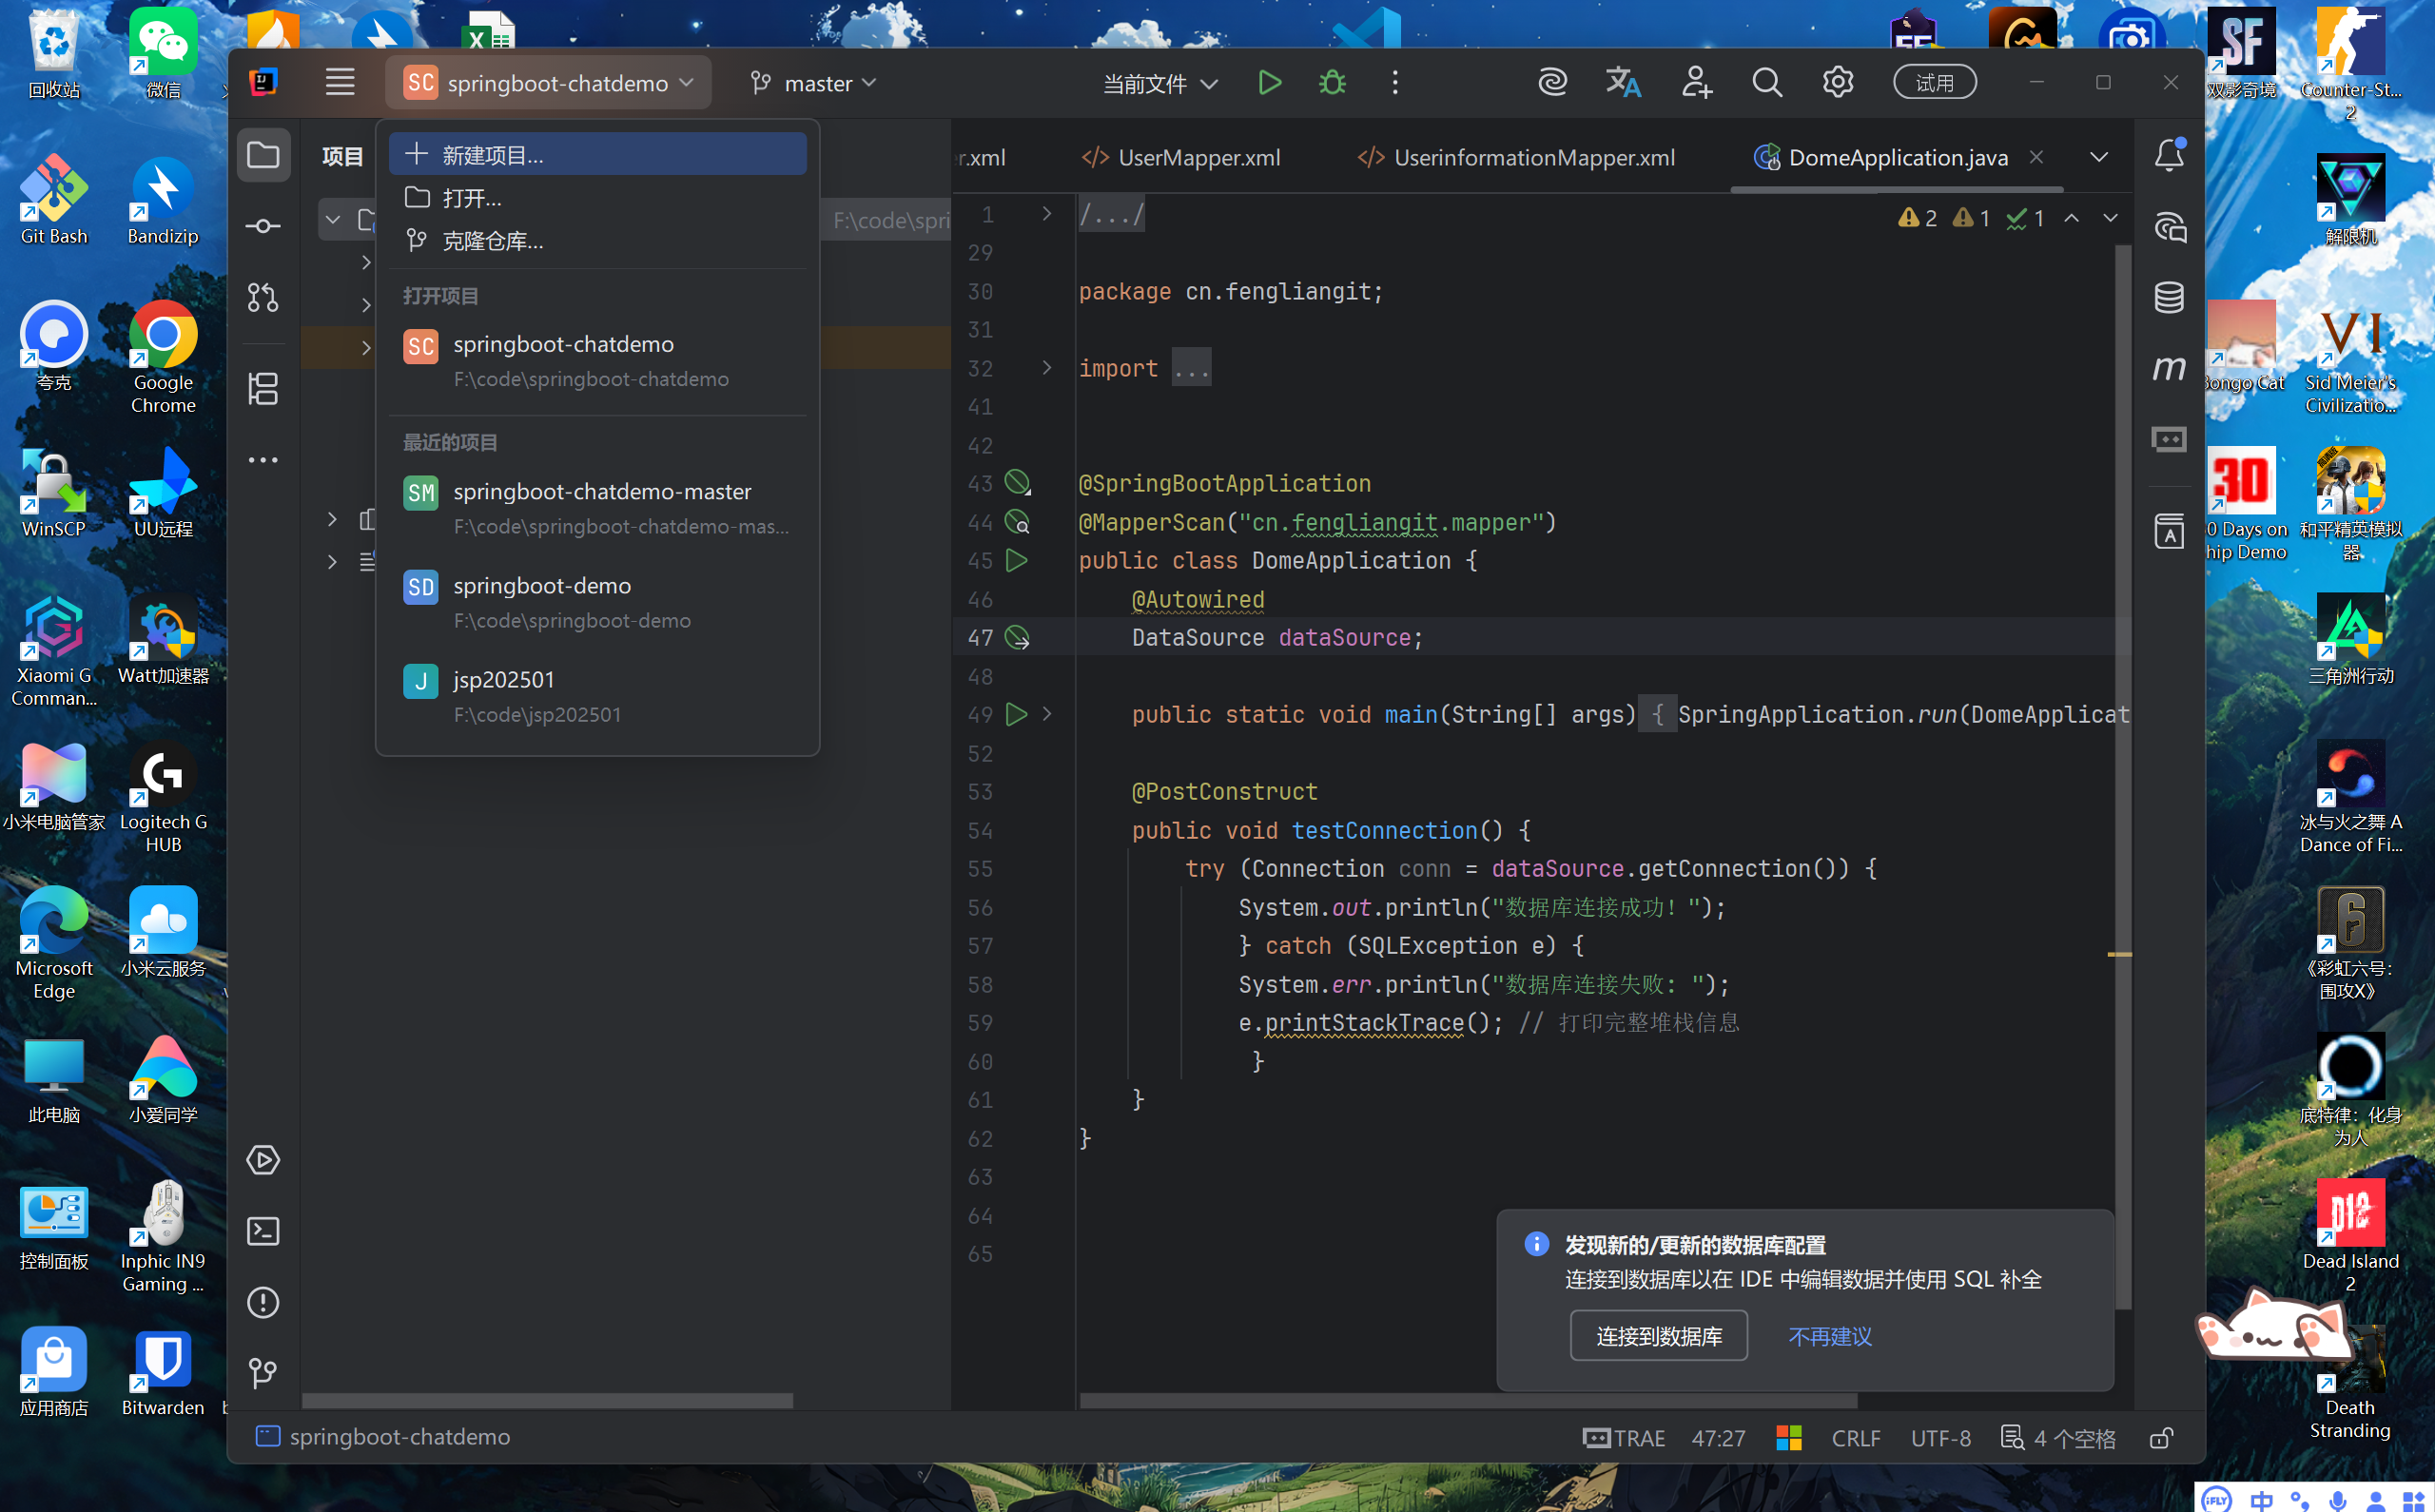Toggle the read-only lock in status bar
The image size is (2435, 1512).
[2161, 1438]
